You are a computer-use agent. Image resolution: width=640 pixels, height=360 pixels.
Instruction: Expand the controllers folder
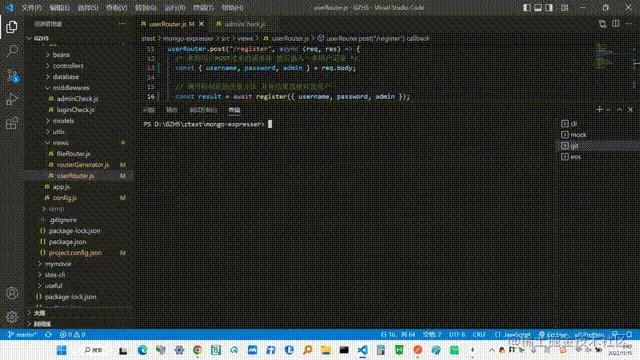coord(68,66)
